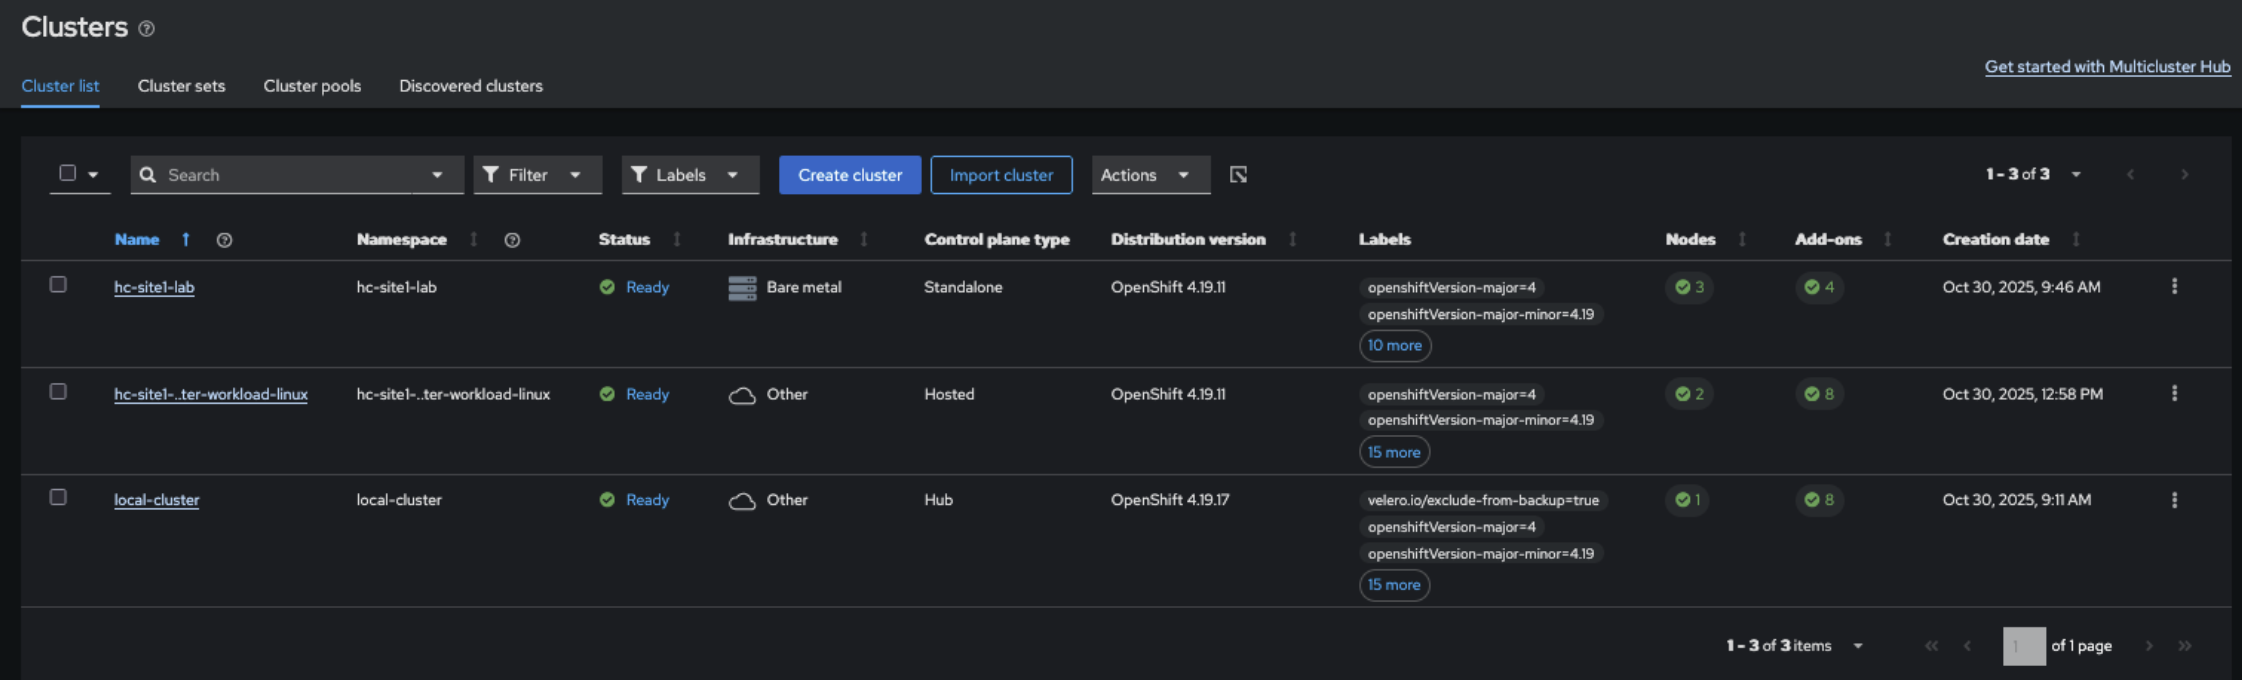This screenshot has height=680, width=2242.
Task: Click the Create cluster button
Action: click(x=849, y=175)
